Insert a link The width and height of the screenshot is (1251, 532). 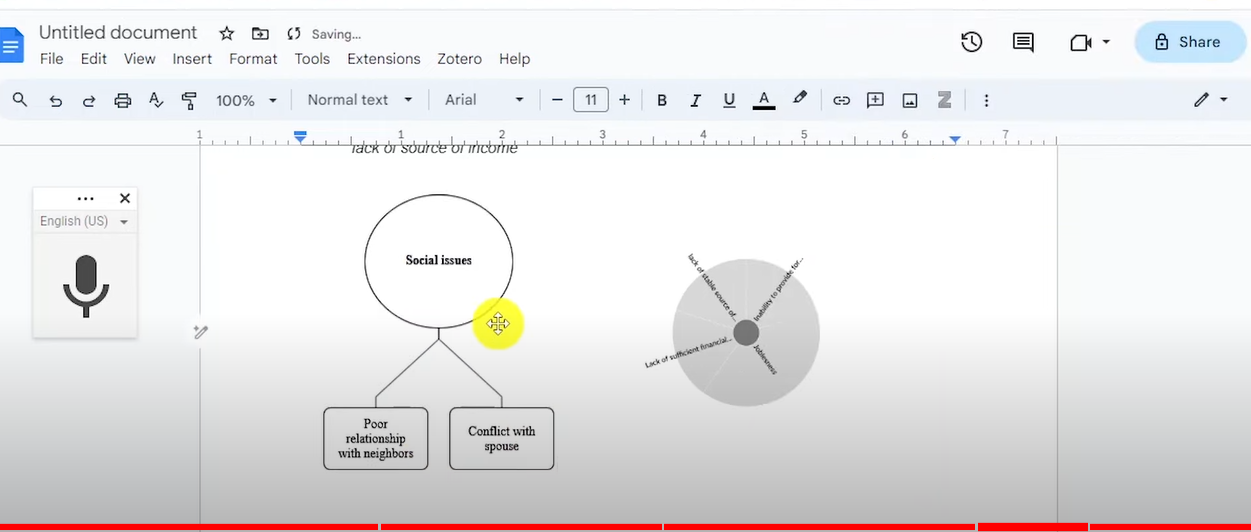tap(842, 100)
